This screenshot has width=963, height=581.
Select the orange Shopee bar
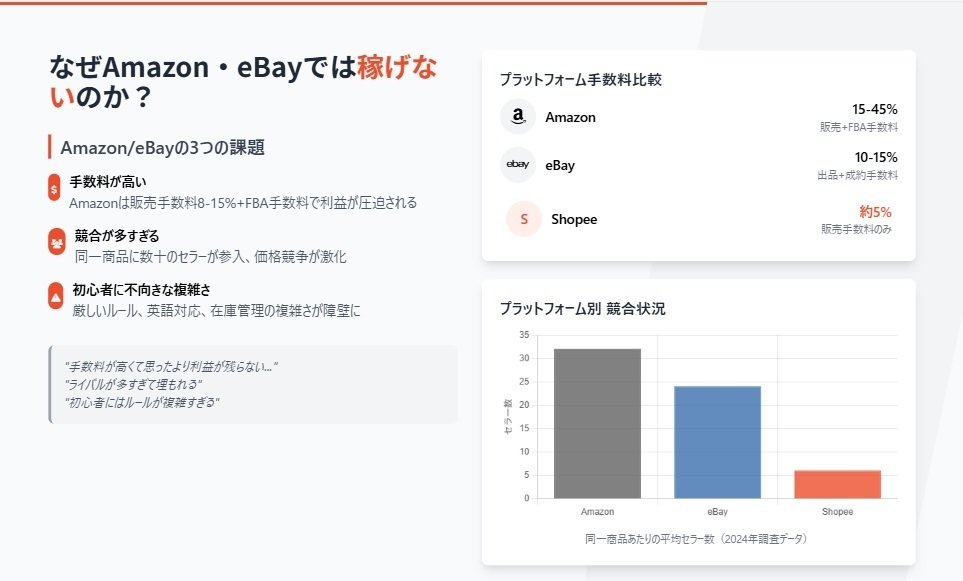click(838, 482)
